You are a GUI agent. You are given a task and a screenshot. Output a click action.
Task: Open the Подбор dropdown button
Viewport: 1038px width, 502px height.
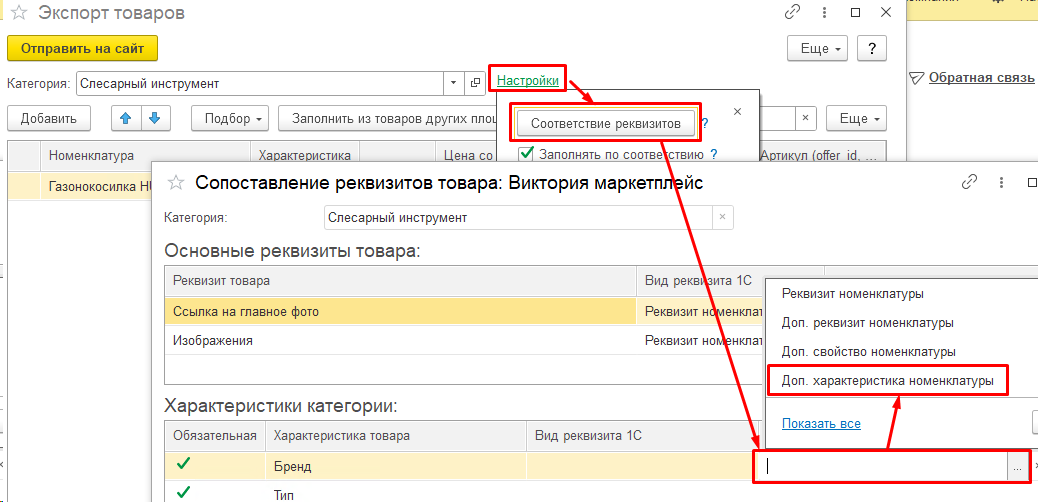[x=231, y=119]
